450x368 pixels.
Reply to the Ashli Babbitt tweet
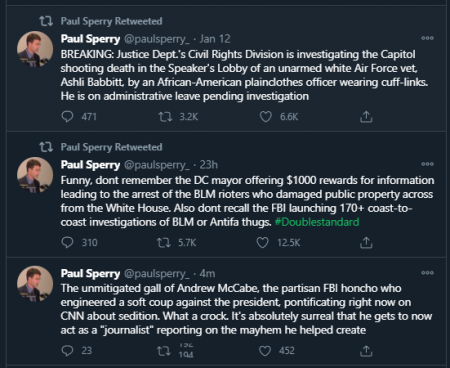pos(67,117)
